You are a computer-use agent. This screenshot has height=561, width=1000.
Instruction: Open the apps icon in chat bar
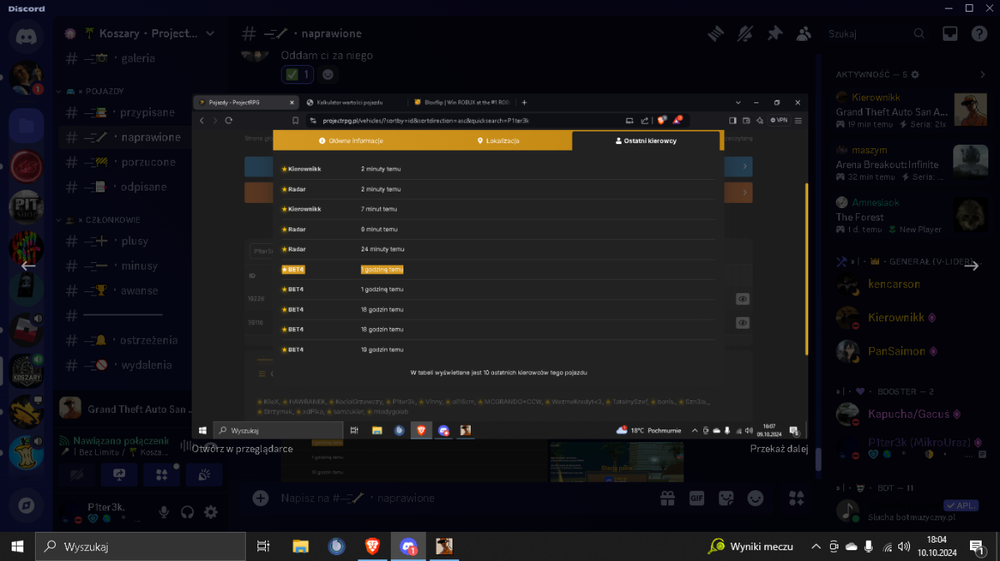tap(796, 498)
